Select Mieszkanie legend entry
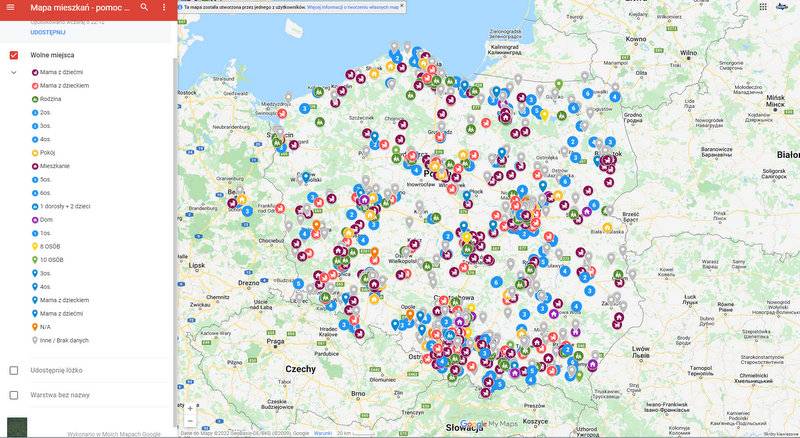The height and width of the screenshot is (438, 800). tap(55, 166)
